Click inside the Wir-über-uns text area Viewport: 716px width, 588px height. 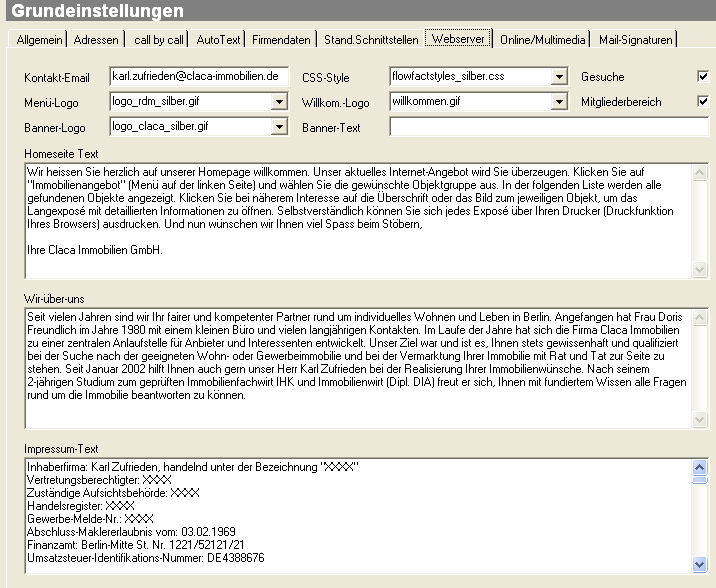click(358, 368)
